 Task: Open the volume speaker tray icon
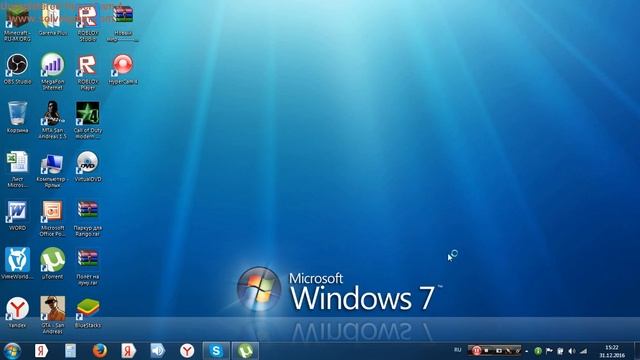(x=572, y=351)
